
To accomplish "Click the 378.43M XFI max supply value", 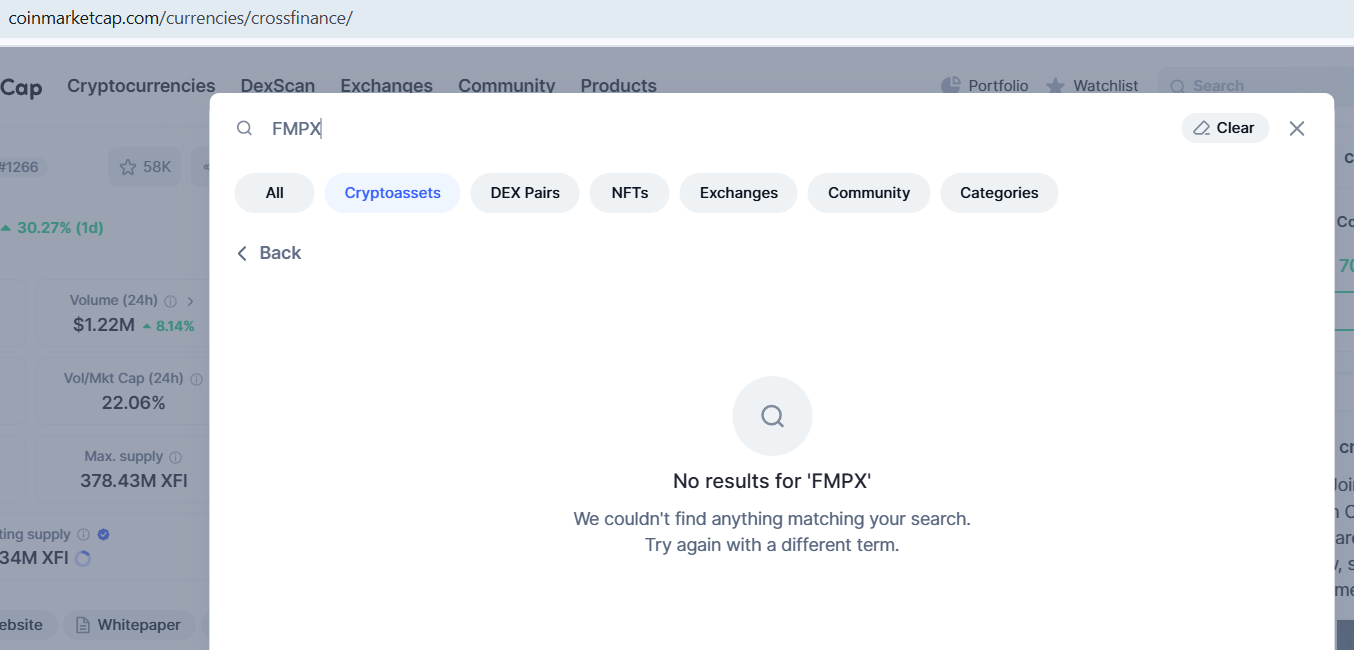I will point(134,481).
